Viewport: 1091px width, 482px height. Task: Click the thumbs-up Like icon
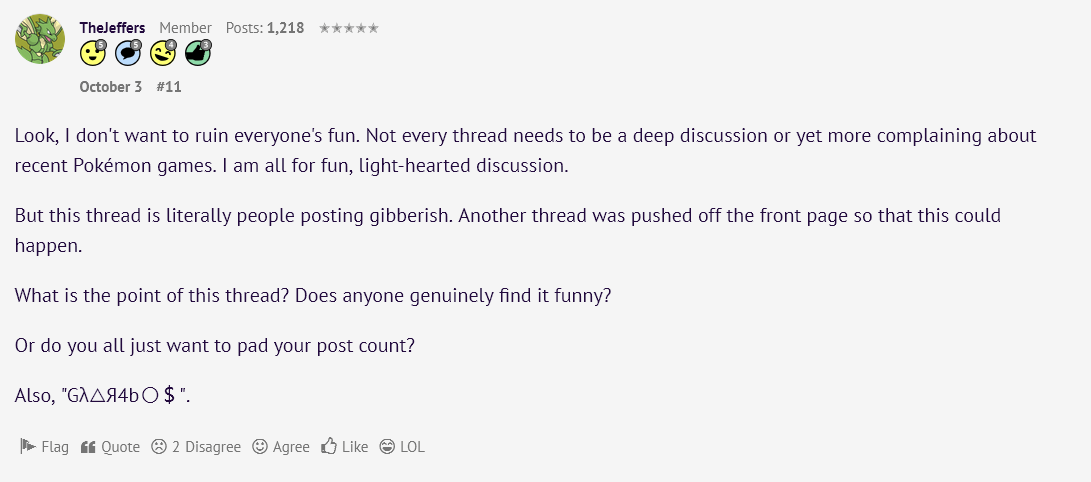(x=329, y=447)
